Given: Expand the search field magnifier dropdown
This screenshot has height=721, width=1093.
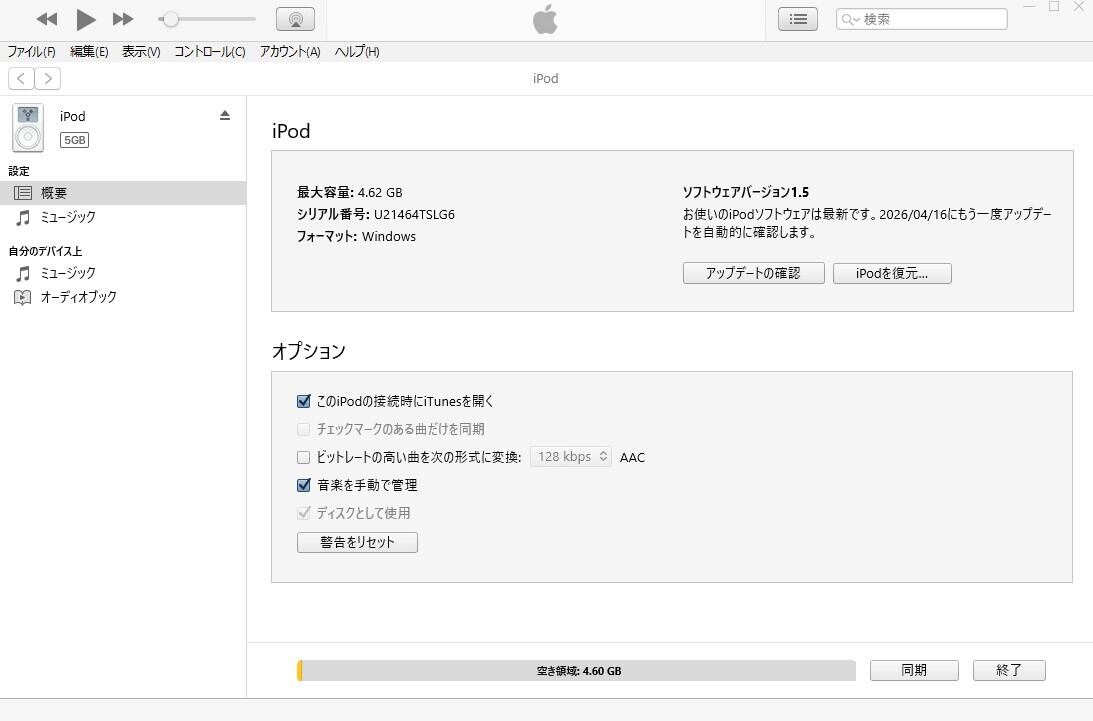Looking at the screenshot, I should pos(850,19).
